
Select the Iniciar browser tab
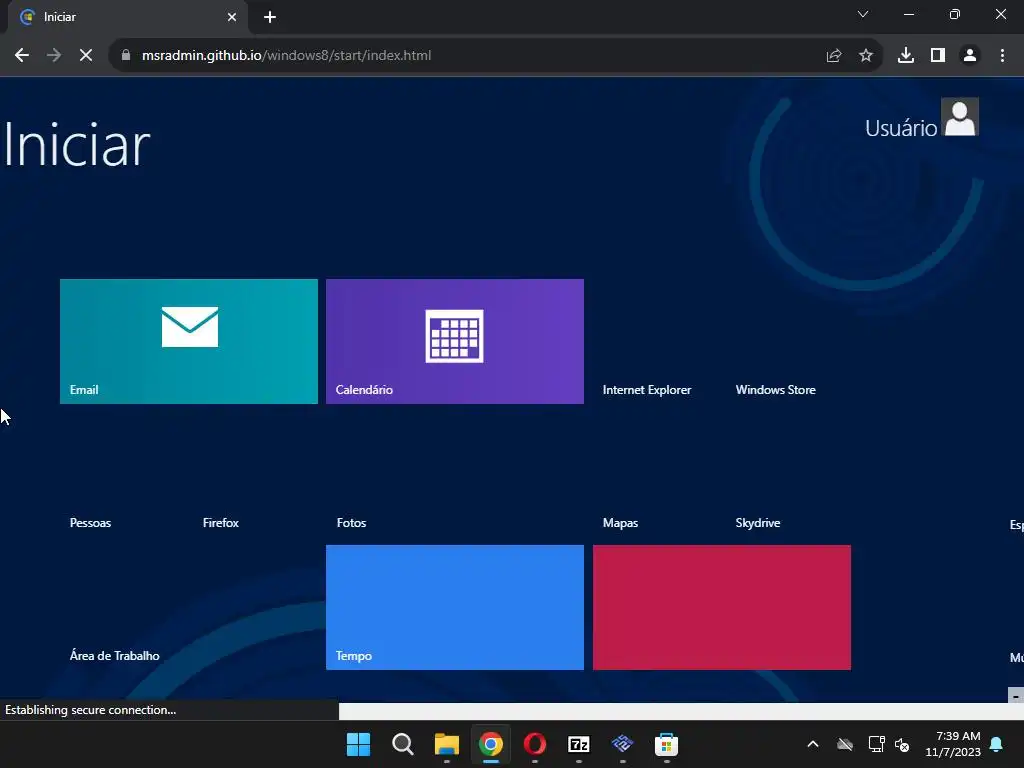pyautogui.click(x=127, y=17)
